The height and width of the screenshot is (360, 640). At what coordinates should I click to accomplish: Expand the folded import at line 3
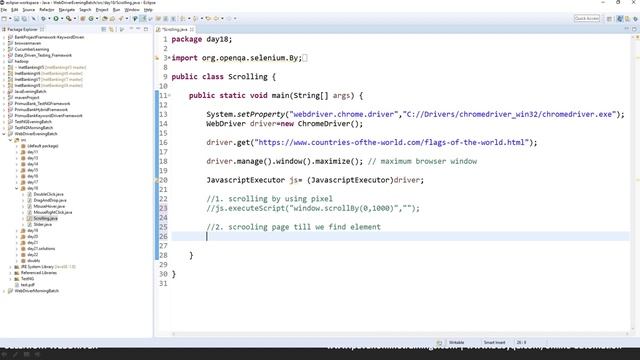(169, 58)
